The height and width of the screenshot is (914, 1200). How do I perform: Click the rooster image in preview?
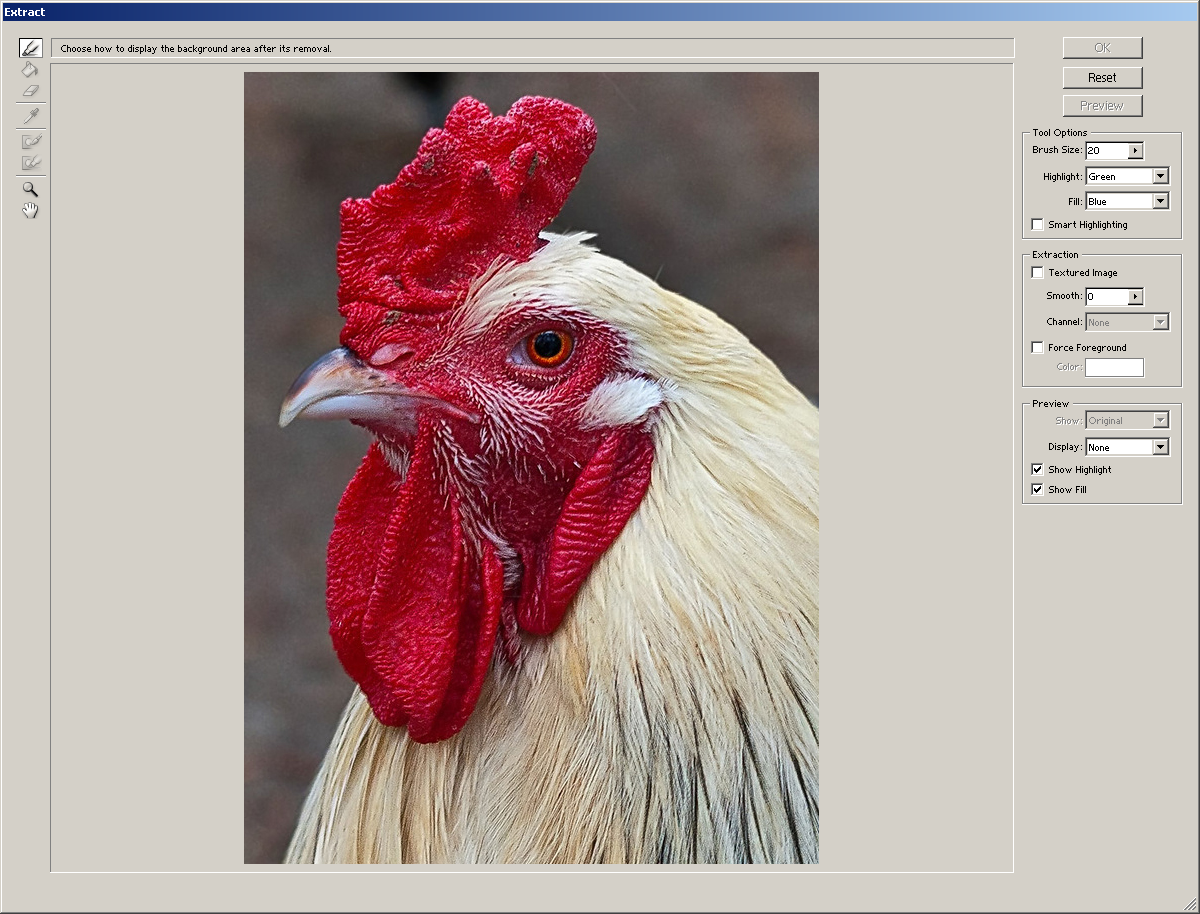click(x=531, y=467)
